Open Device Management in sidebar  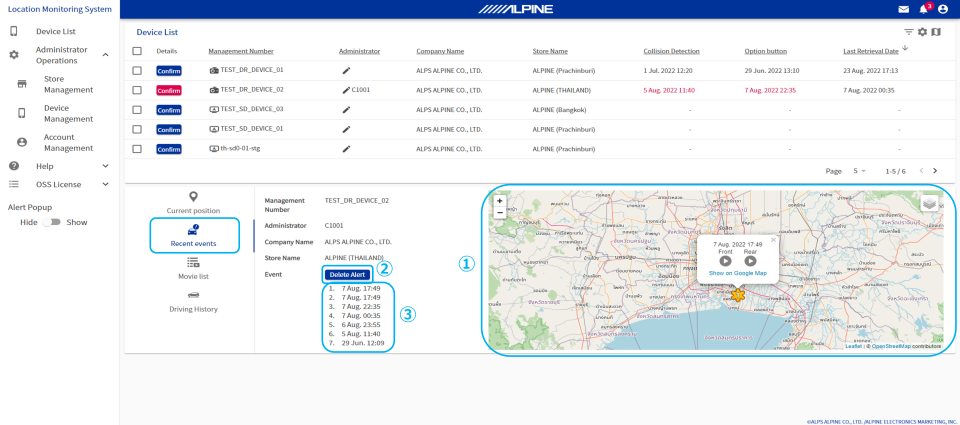[x=68, y=113]
